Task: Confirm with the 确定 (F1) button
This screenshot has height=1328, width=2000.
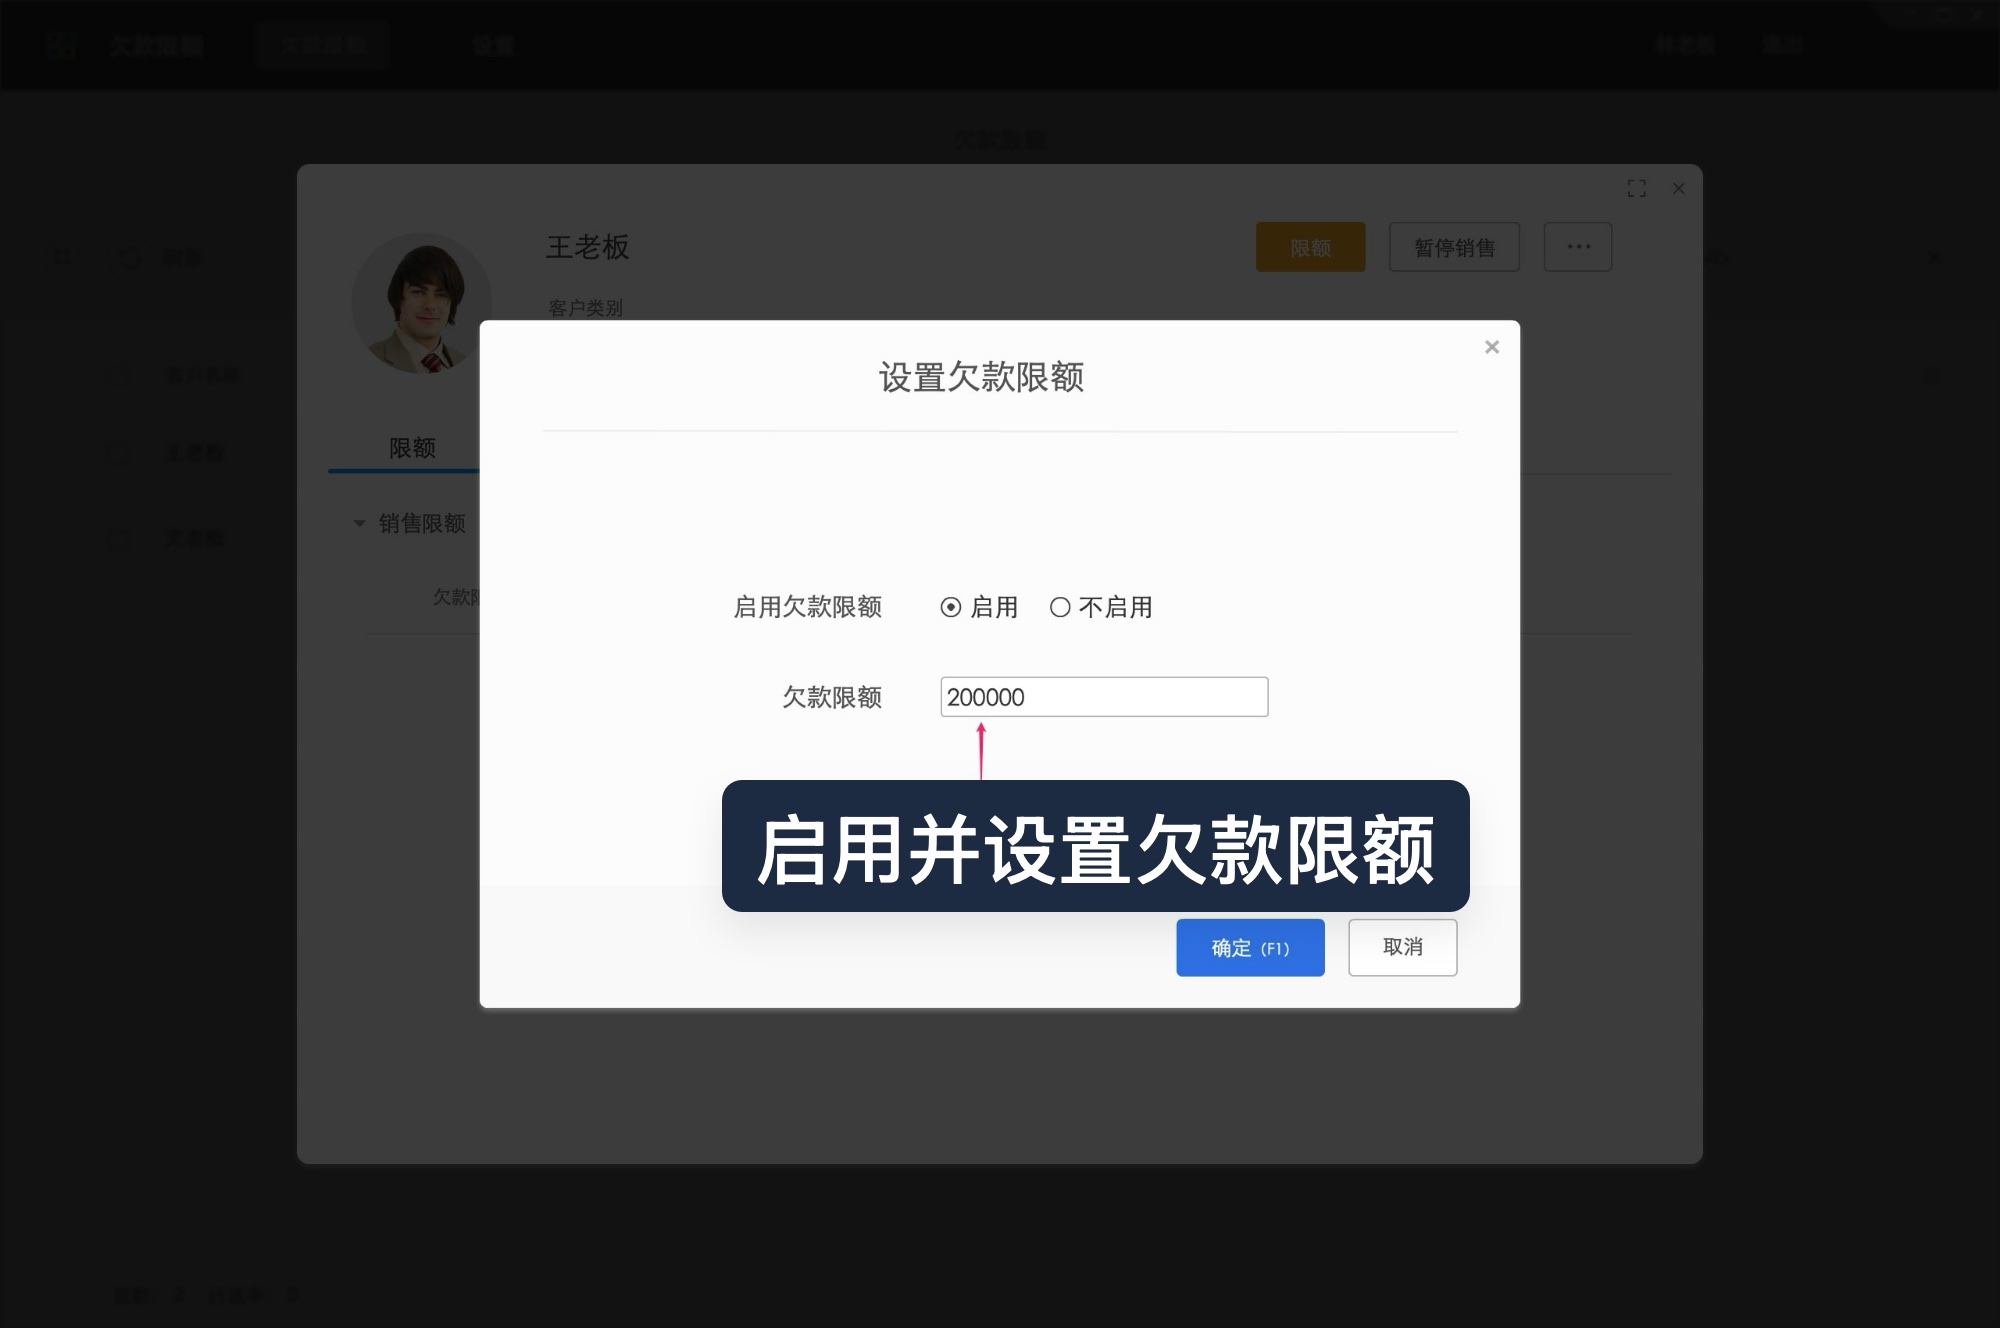Action: 1250,947
